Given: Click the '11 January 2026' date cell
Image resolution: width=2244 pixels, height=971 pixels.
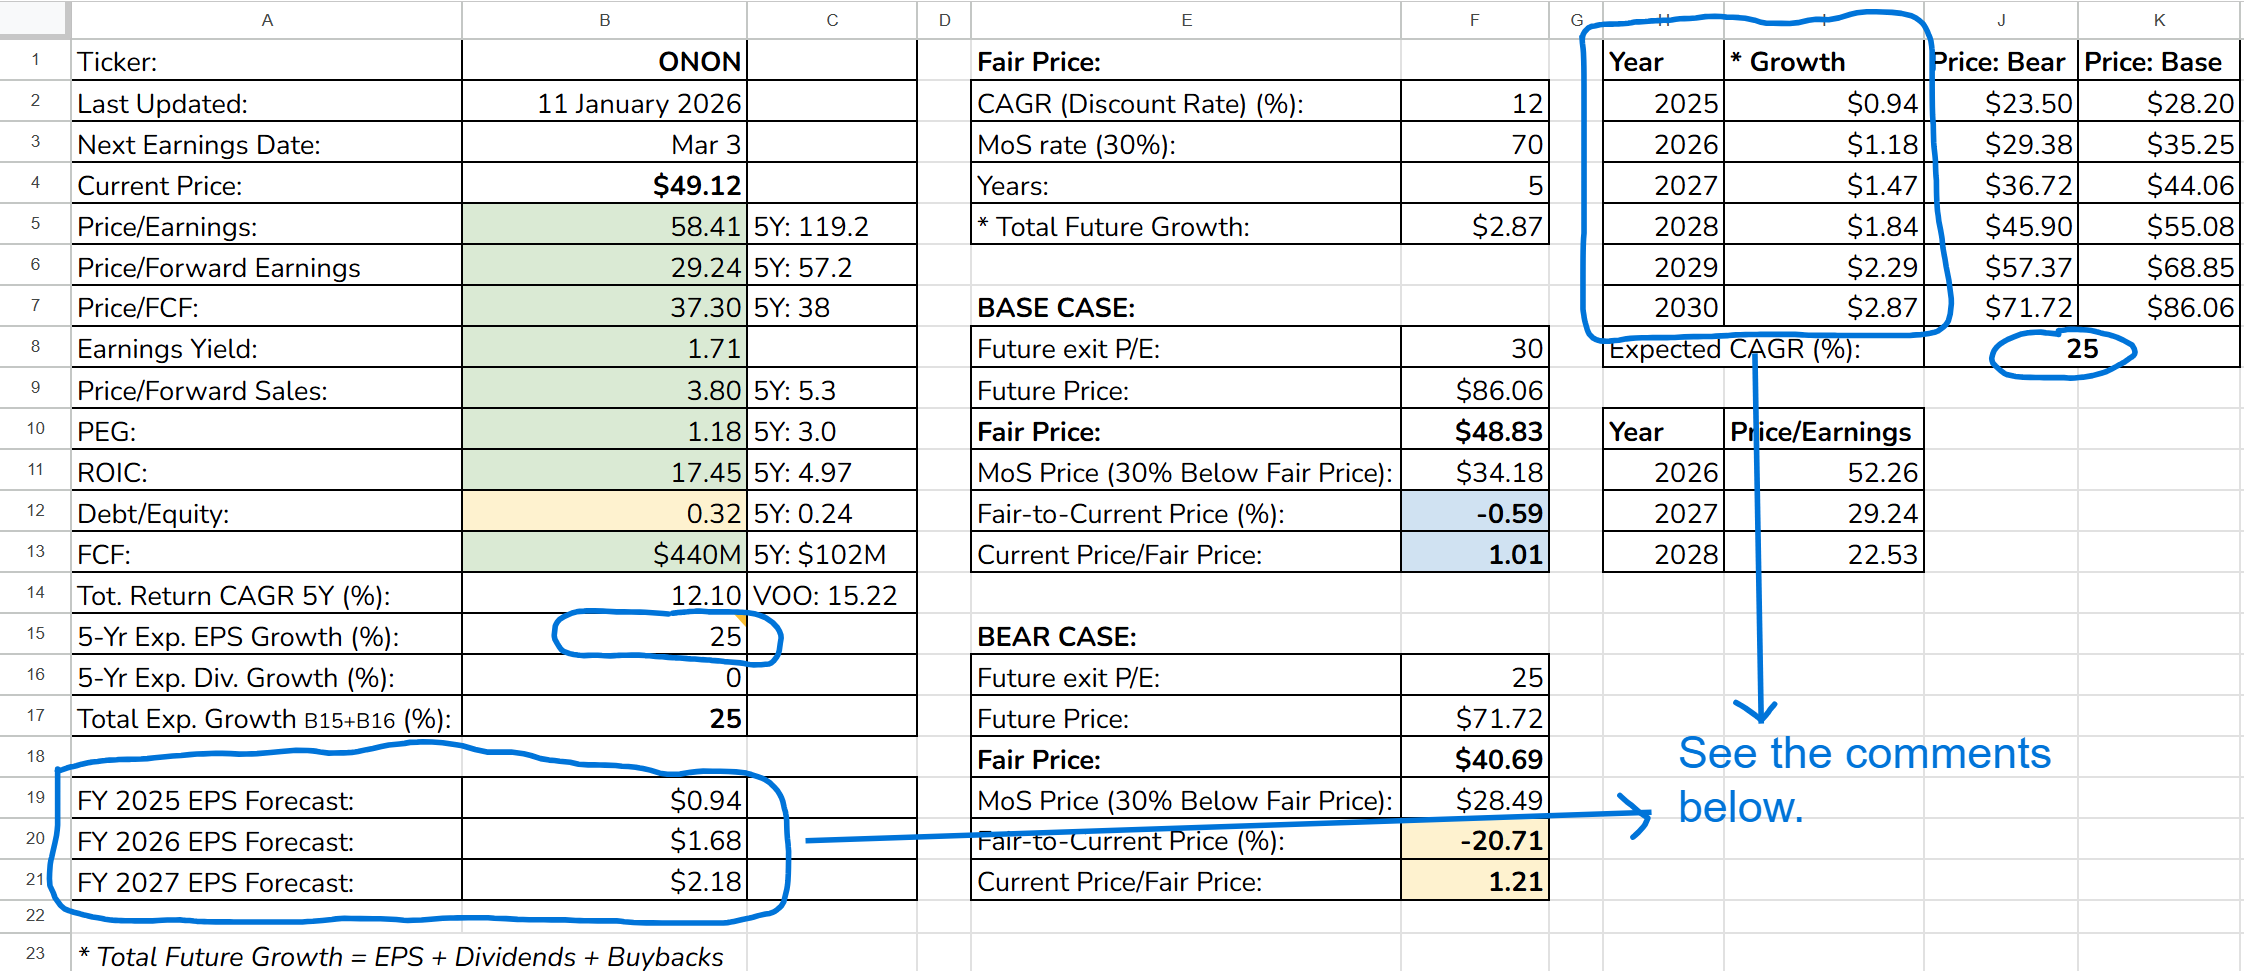Looking at the screenshot, I should (604, 103).
